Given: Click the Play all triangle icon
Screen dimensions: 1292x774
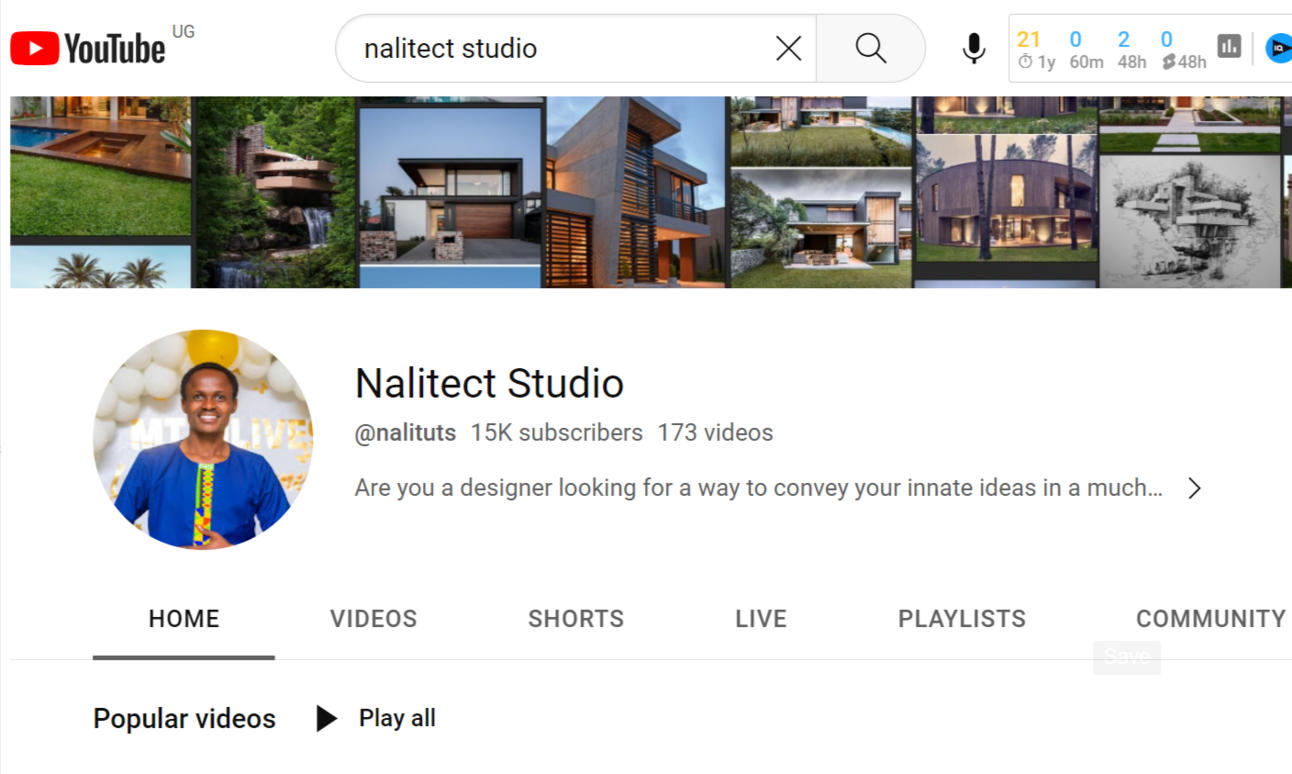Looking at the screenshot, I should point(326,718).
